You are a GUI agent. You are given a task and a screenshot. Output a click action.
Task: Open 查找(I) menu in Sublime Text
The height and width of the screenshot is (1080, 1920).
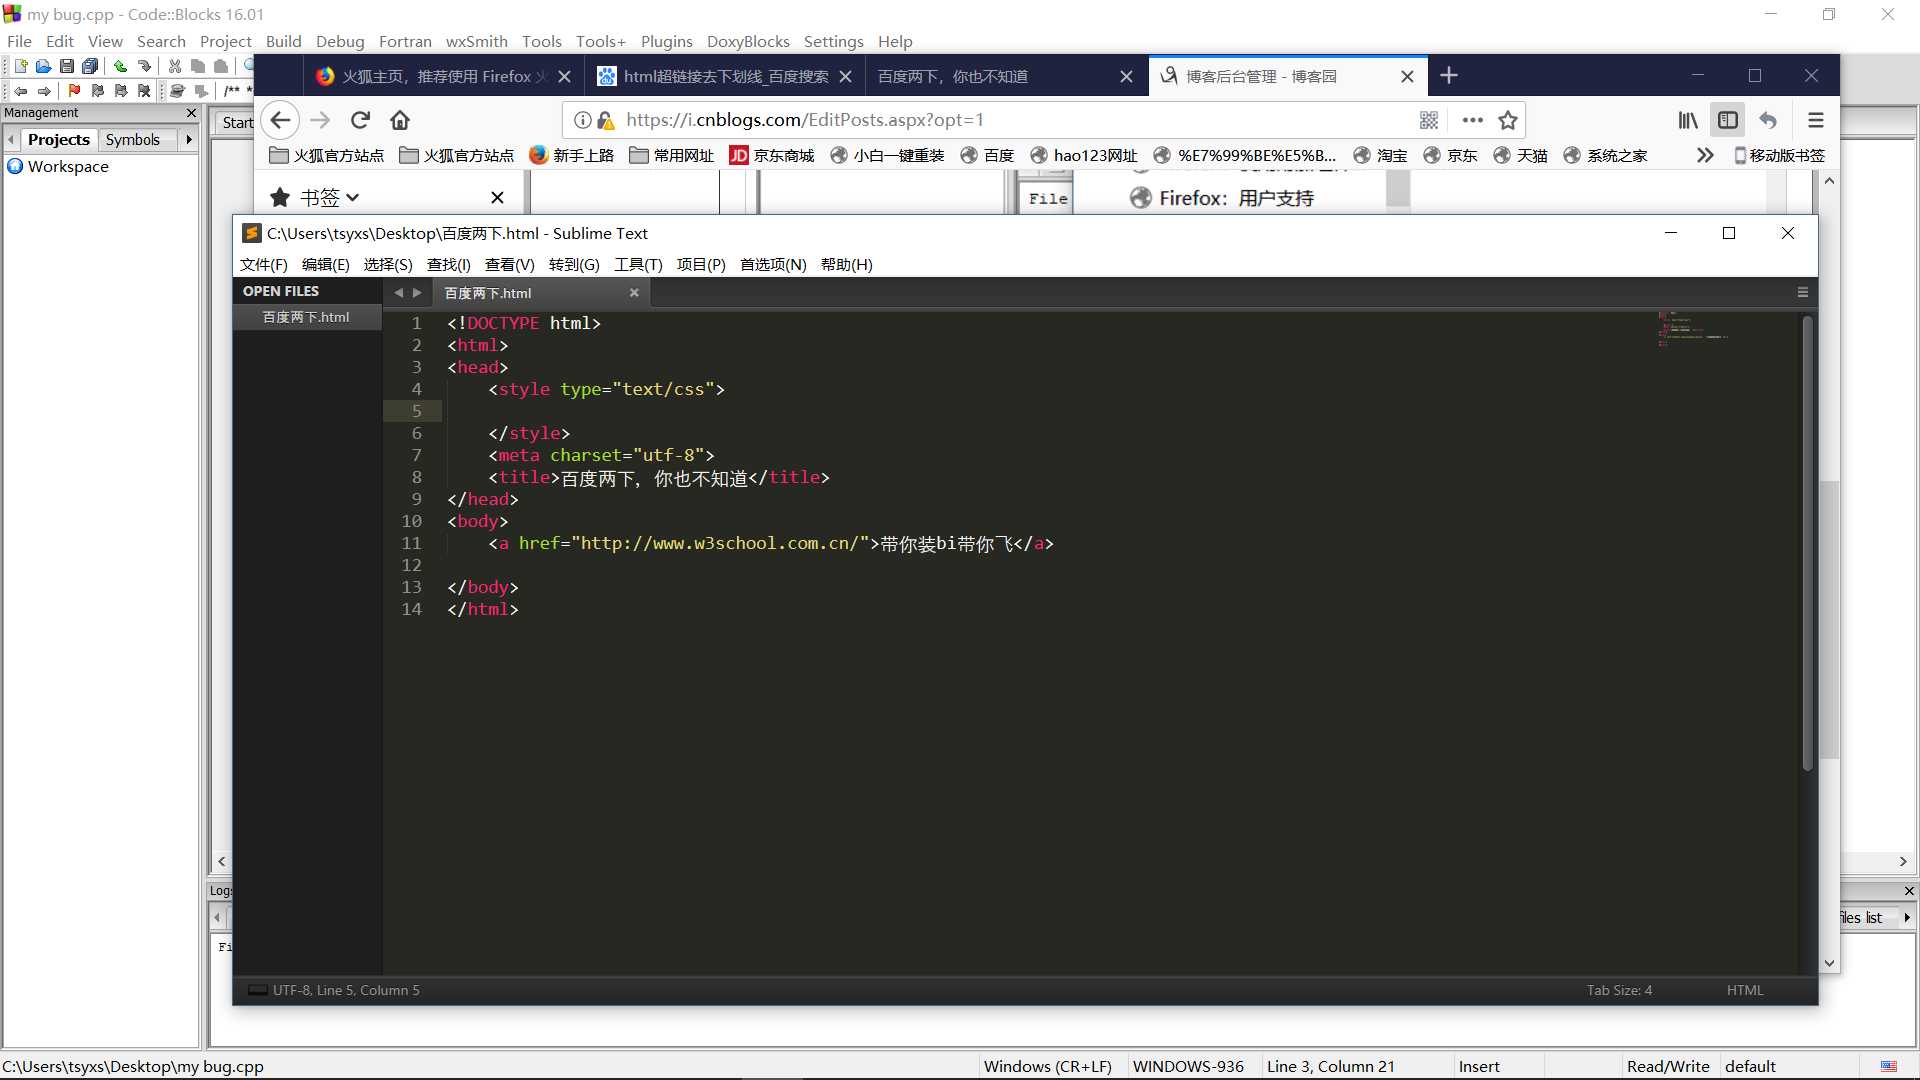click(448, 265)
